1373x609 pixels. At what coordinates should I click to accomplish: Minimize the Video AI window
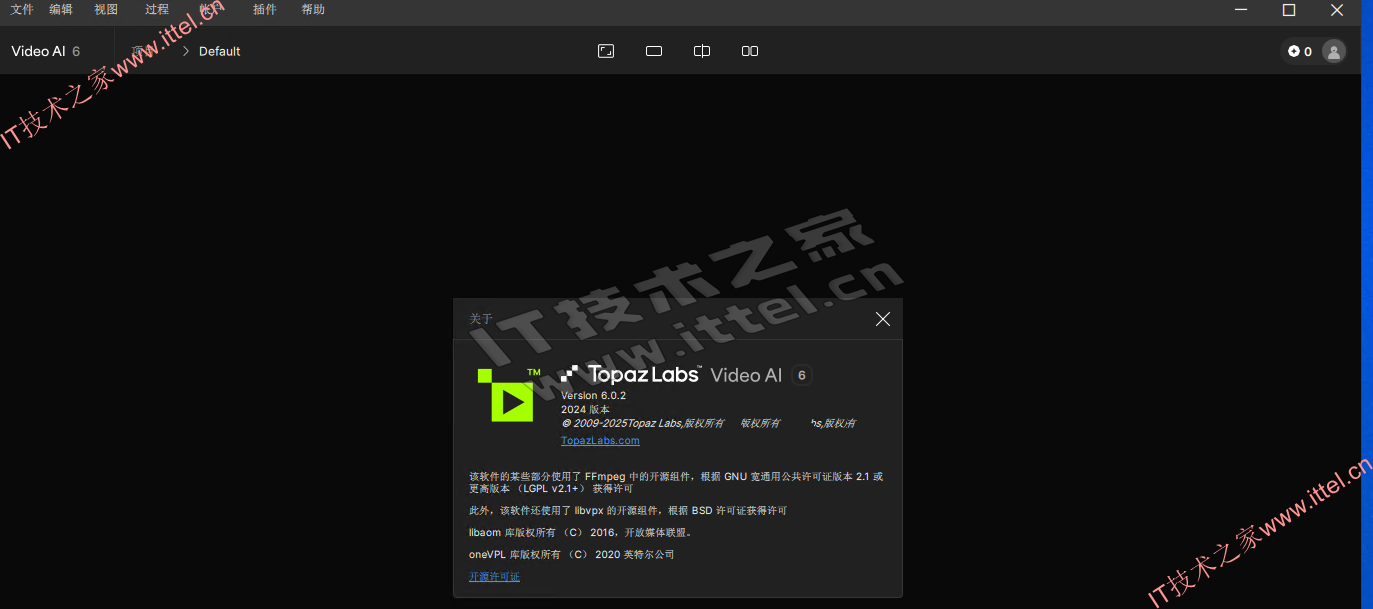tap(1241, 10)
